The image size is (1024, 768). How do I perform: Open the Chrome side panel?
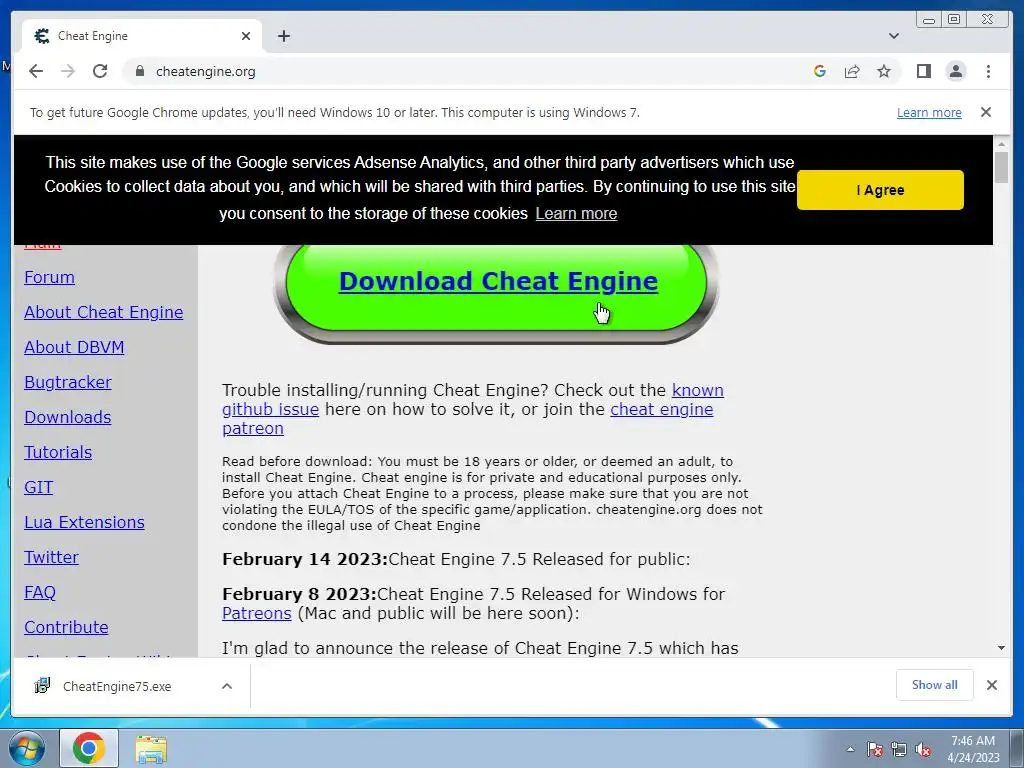coord(923,71)
